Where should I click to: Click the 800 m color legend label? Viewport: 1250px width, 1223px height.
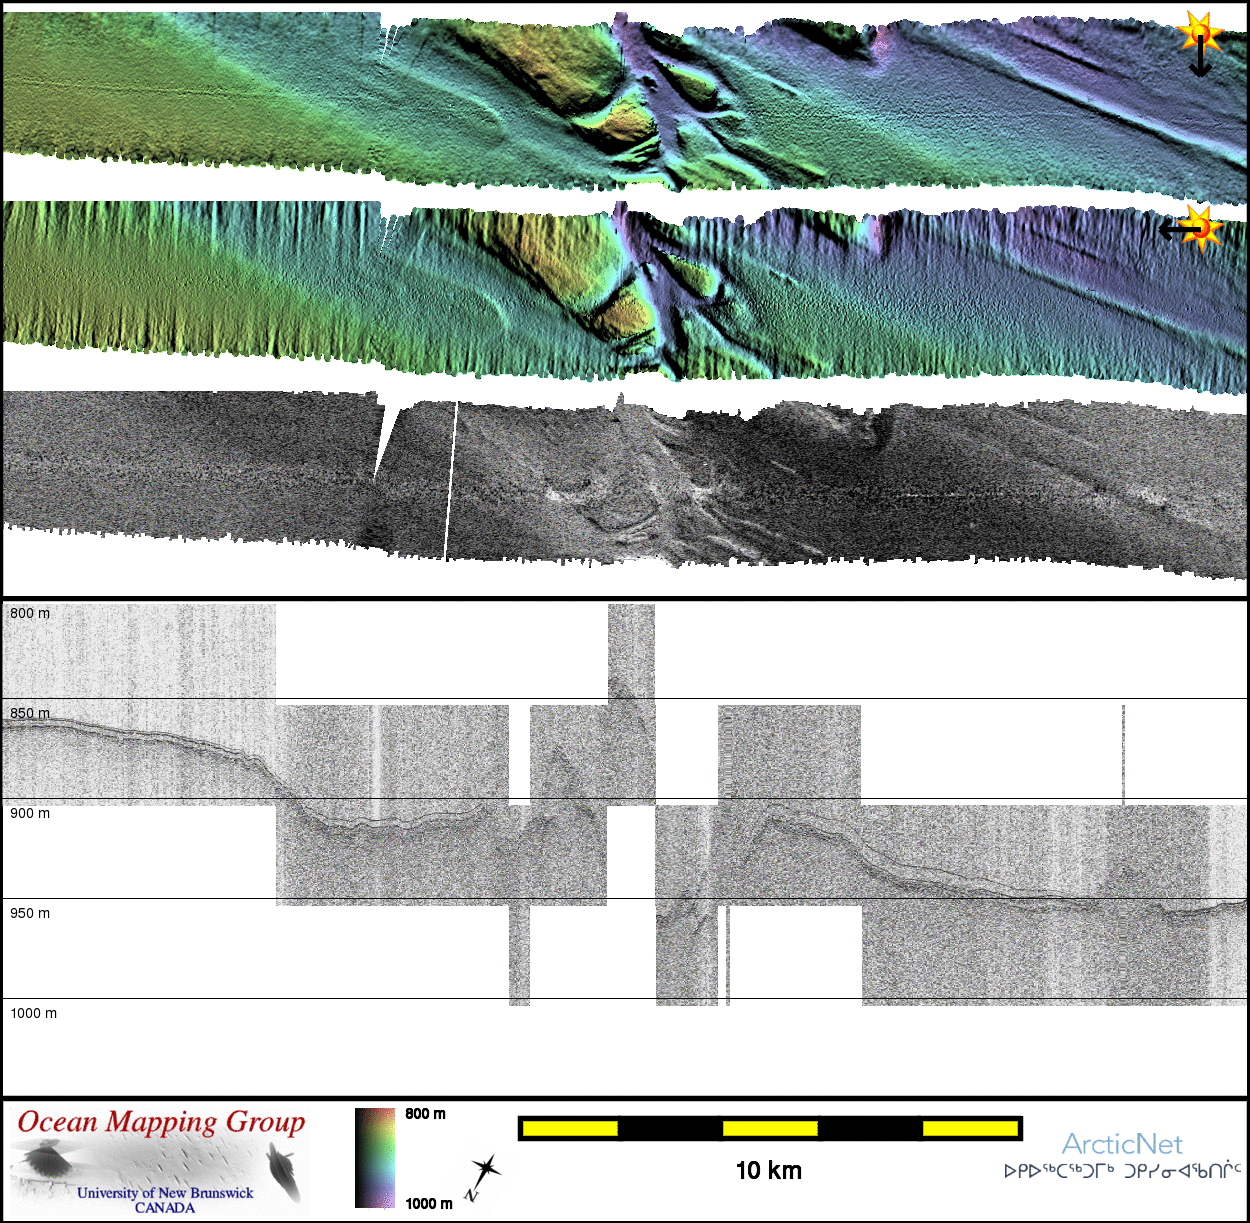pyautogui.click(x=425, y=1114)
